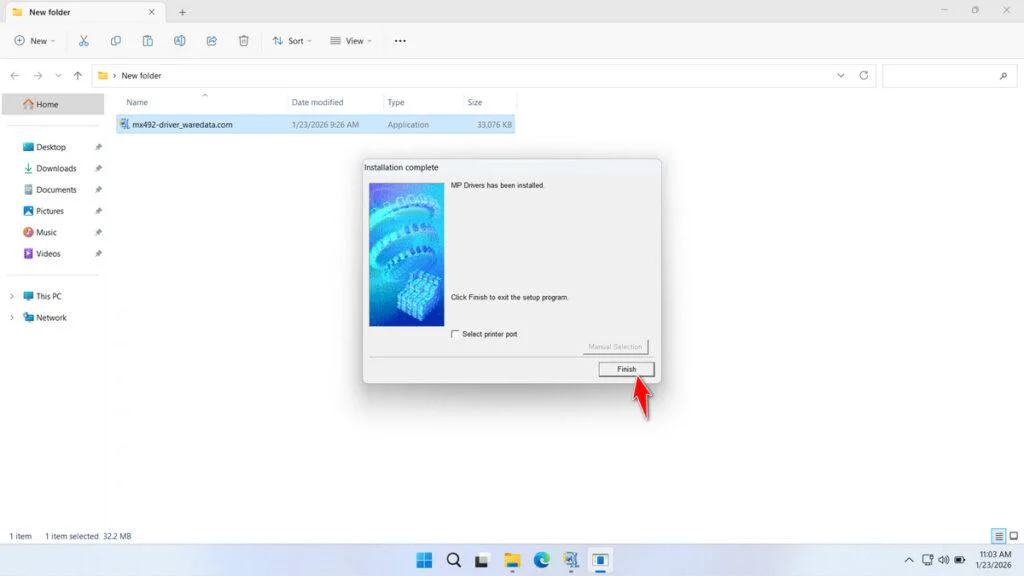Unpin Desktop from quick access
Image resolution: width=1024 pixels, height=576 pixels.
(x=98, y=147)
